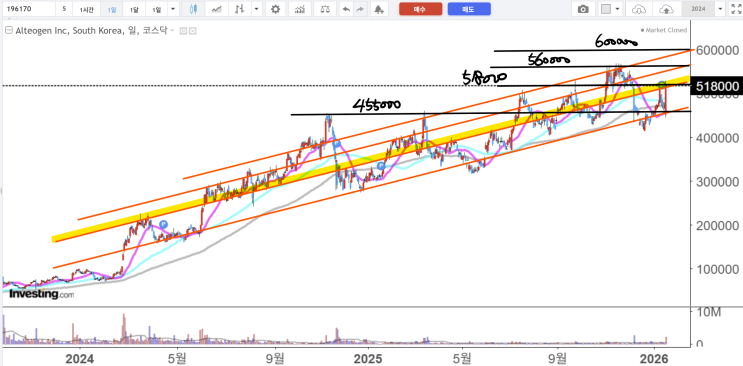Select the candlestick chart type icon
The height and width of the screenshot is (366, 743).
point(192,9)
